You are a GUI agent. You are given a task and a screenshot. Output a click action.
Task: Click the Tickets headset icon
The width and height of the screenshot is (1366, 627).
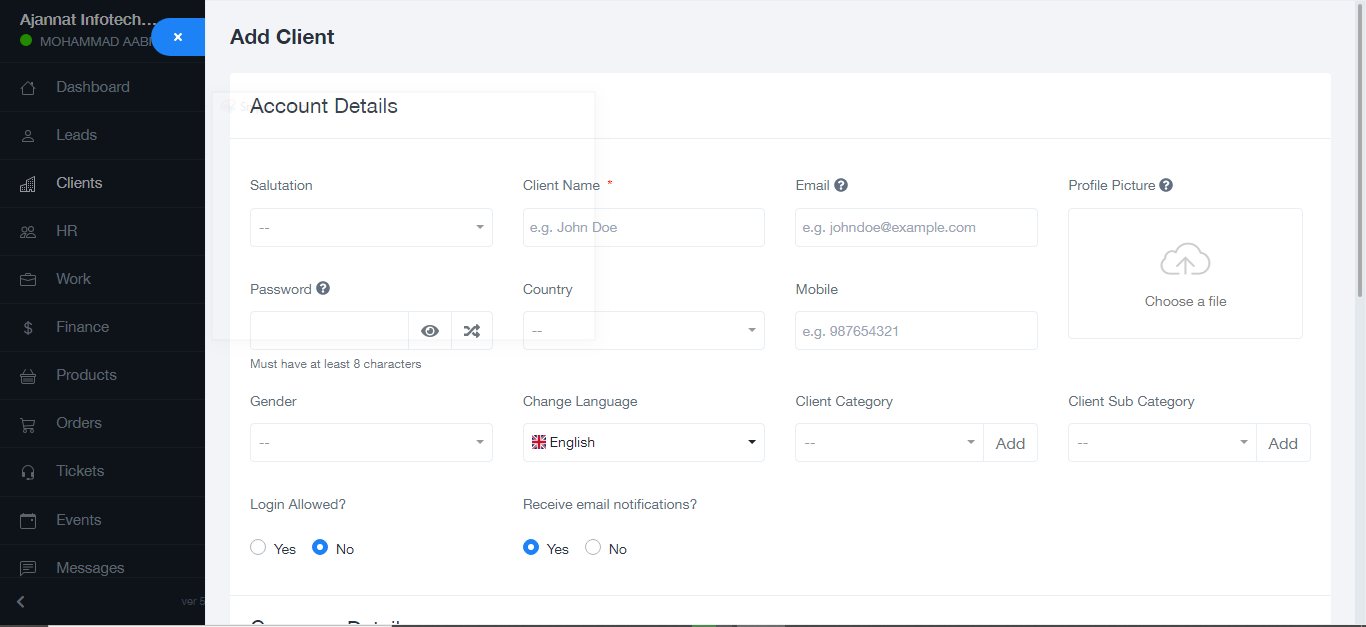coord(28,472)
